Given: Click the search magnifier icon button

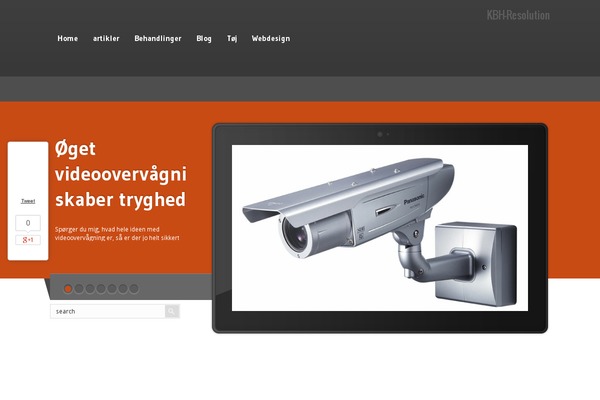Looking at the screenshot, I should [172, 311].
